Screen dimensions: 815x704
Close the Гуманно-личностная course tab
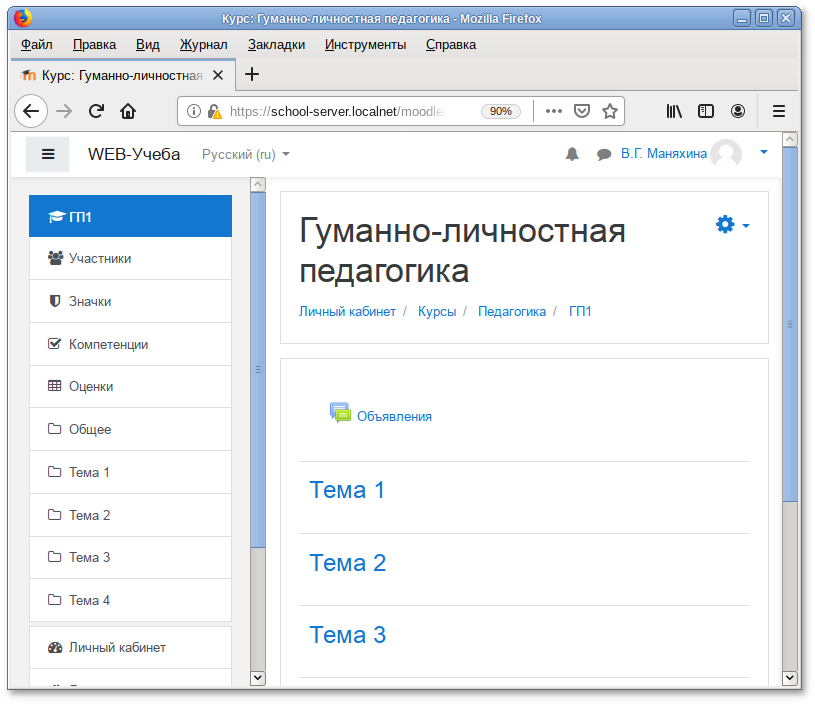218,75
